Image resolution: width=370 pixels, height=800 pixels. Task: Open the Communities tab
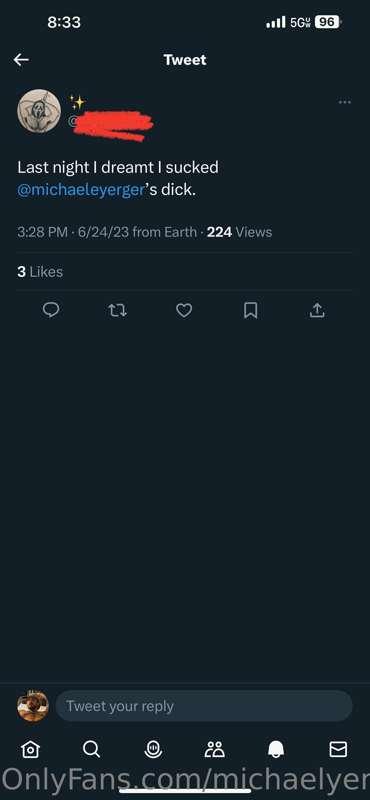[x=214, y=749]
